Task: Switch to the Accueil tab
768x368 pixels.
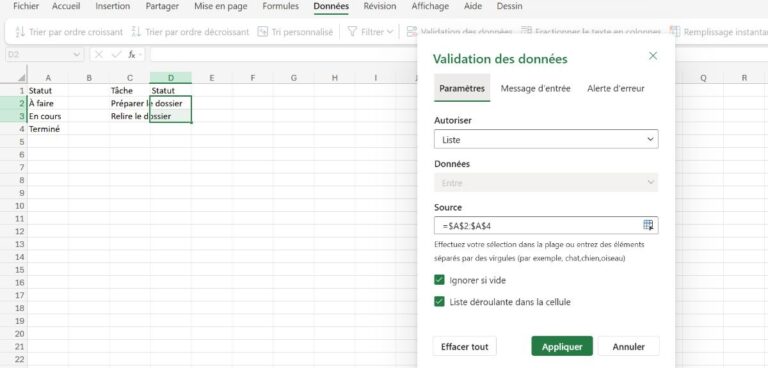Action: (x=66, y=6)
